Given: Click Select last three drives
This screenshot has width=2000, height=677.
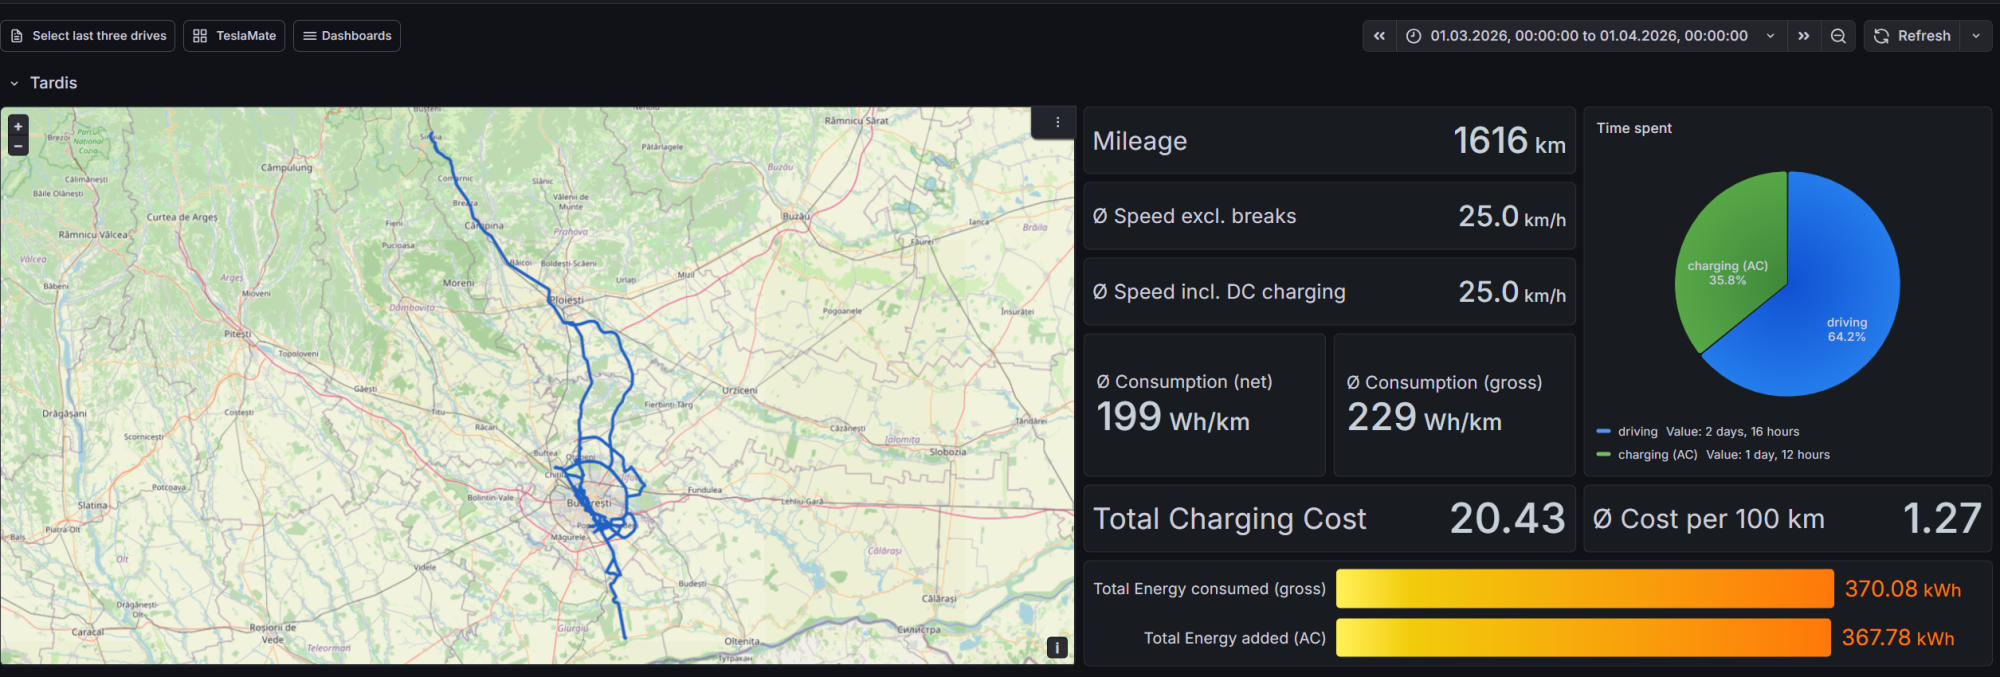Looking at the screenshot, I should (88, 36).
